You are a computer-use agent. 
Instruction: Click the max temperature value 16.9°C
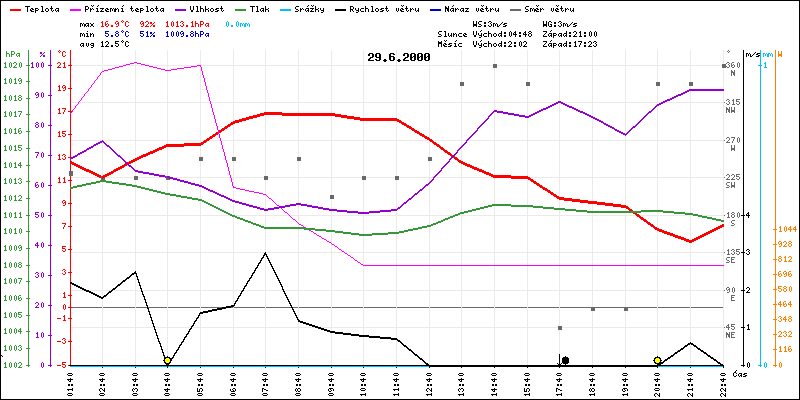(117, 21)
